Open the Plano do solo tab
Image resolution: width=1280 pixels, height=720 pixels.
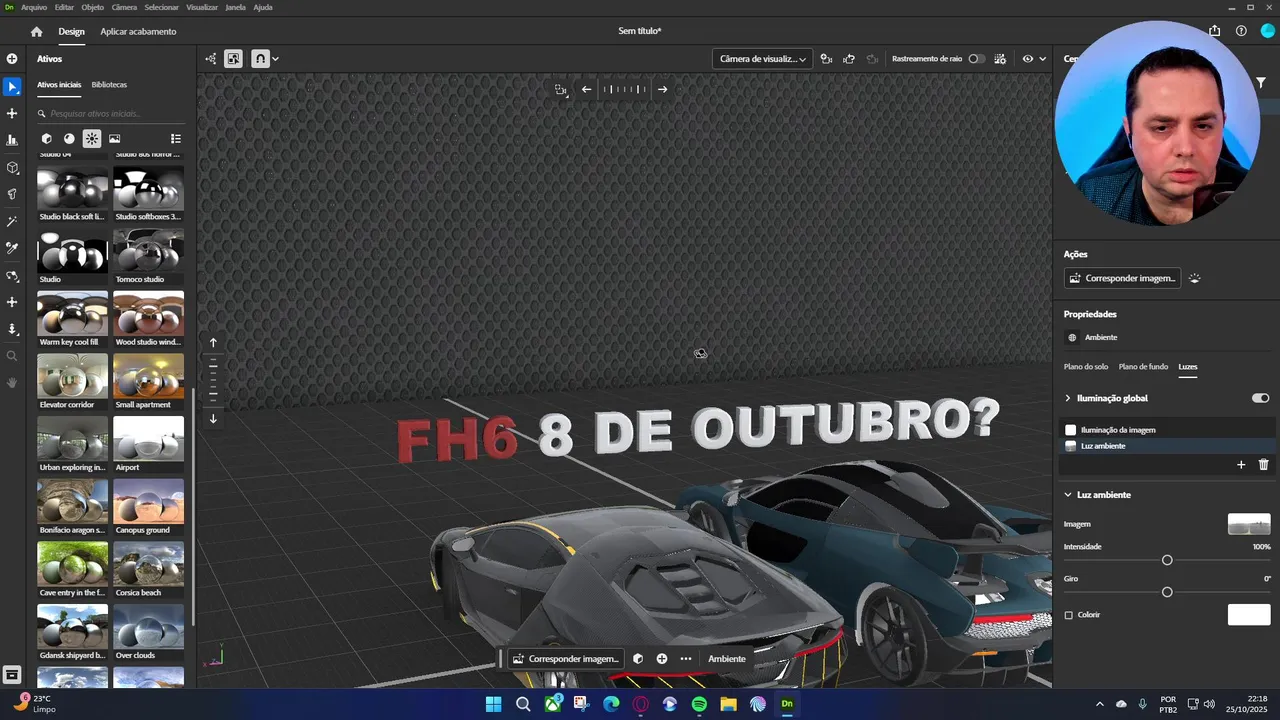point(1086,367)
